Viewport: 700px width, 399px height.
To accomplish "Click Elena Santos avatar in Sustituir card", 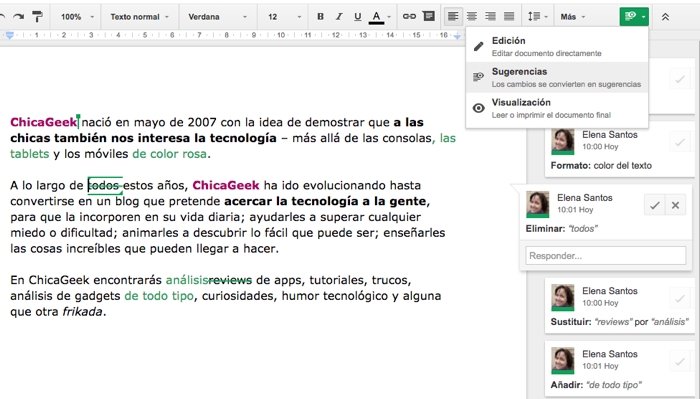I will point(562,298).
